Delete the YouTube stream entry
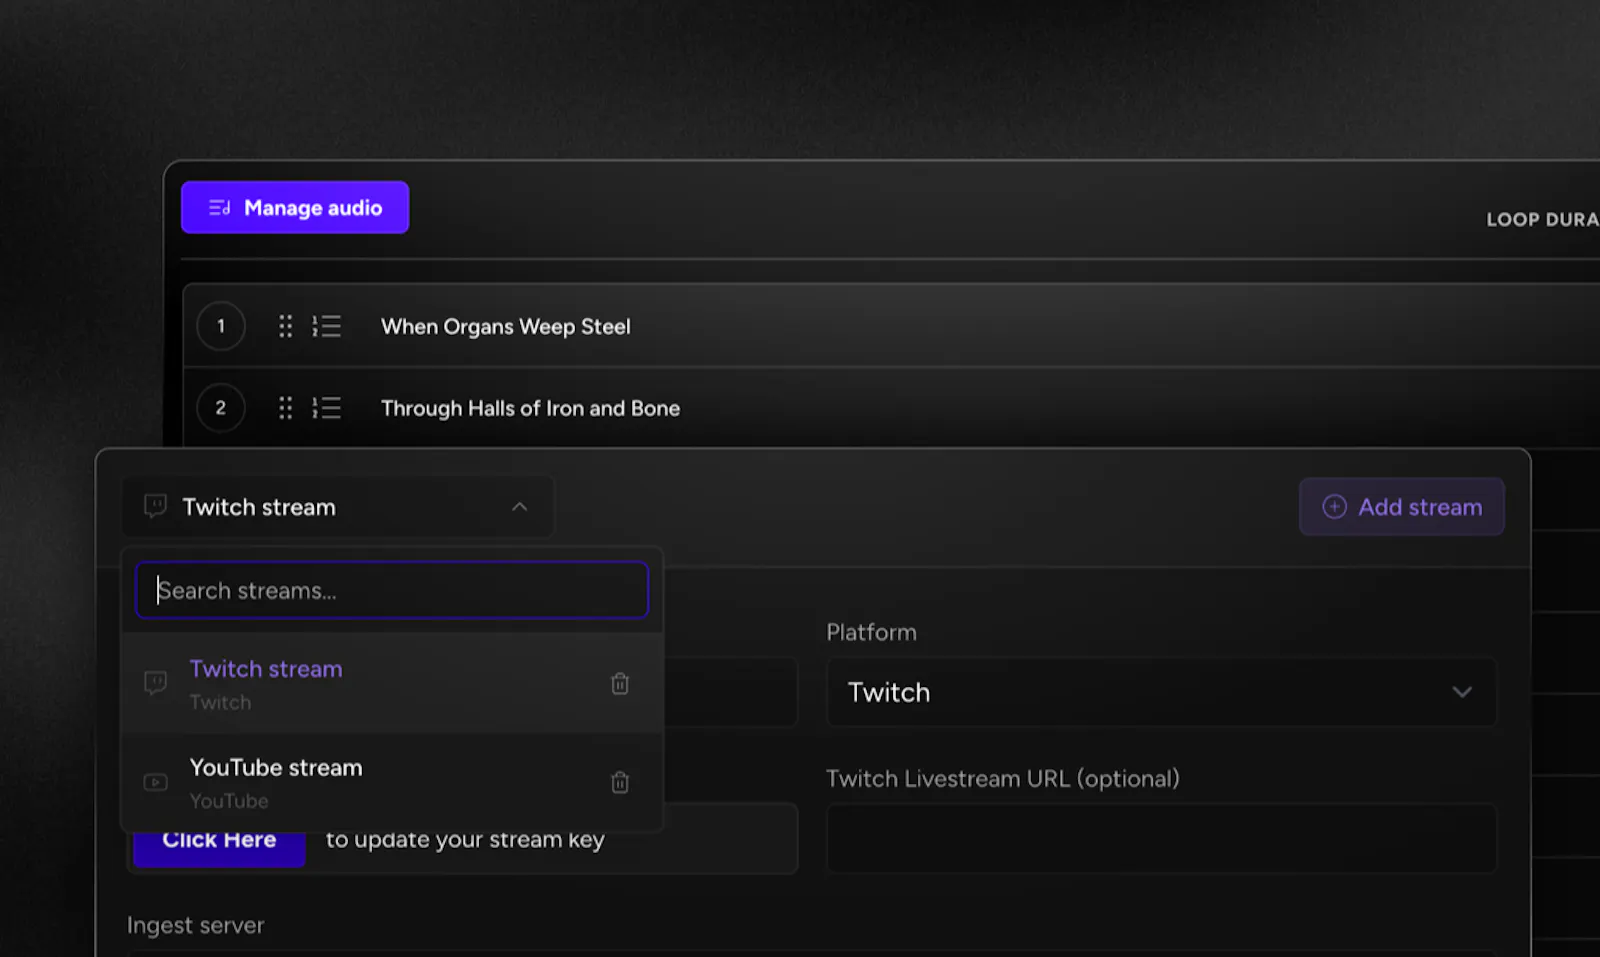 pyautogui.click(x=620, y=782)
